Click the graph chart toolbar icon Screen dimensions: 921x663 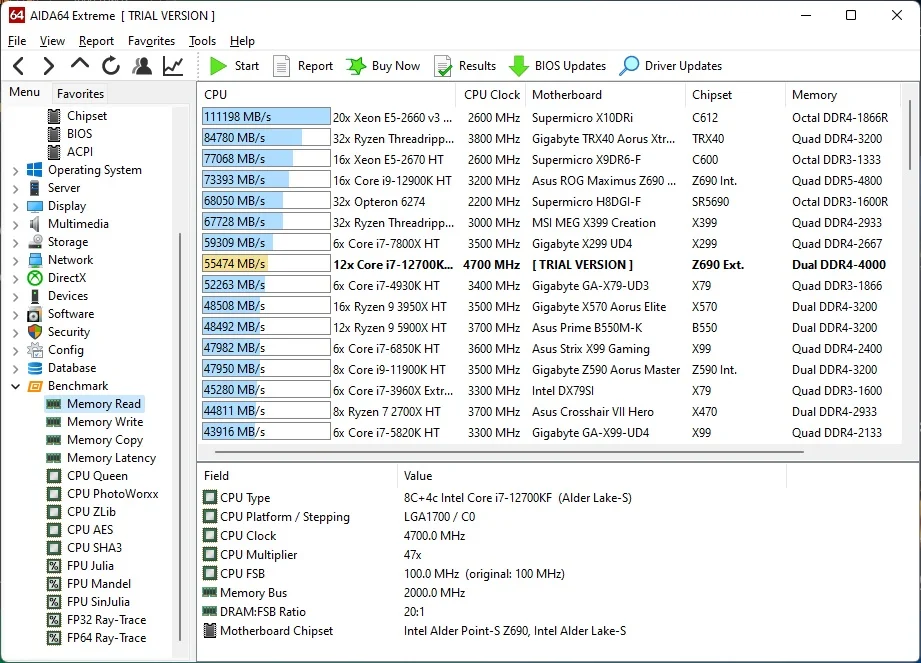point(173,66)
